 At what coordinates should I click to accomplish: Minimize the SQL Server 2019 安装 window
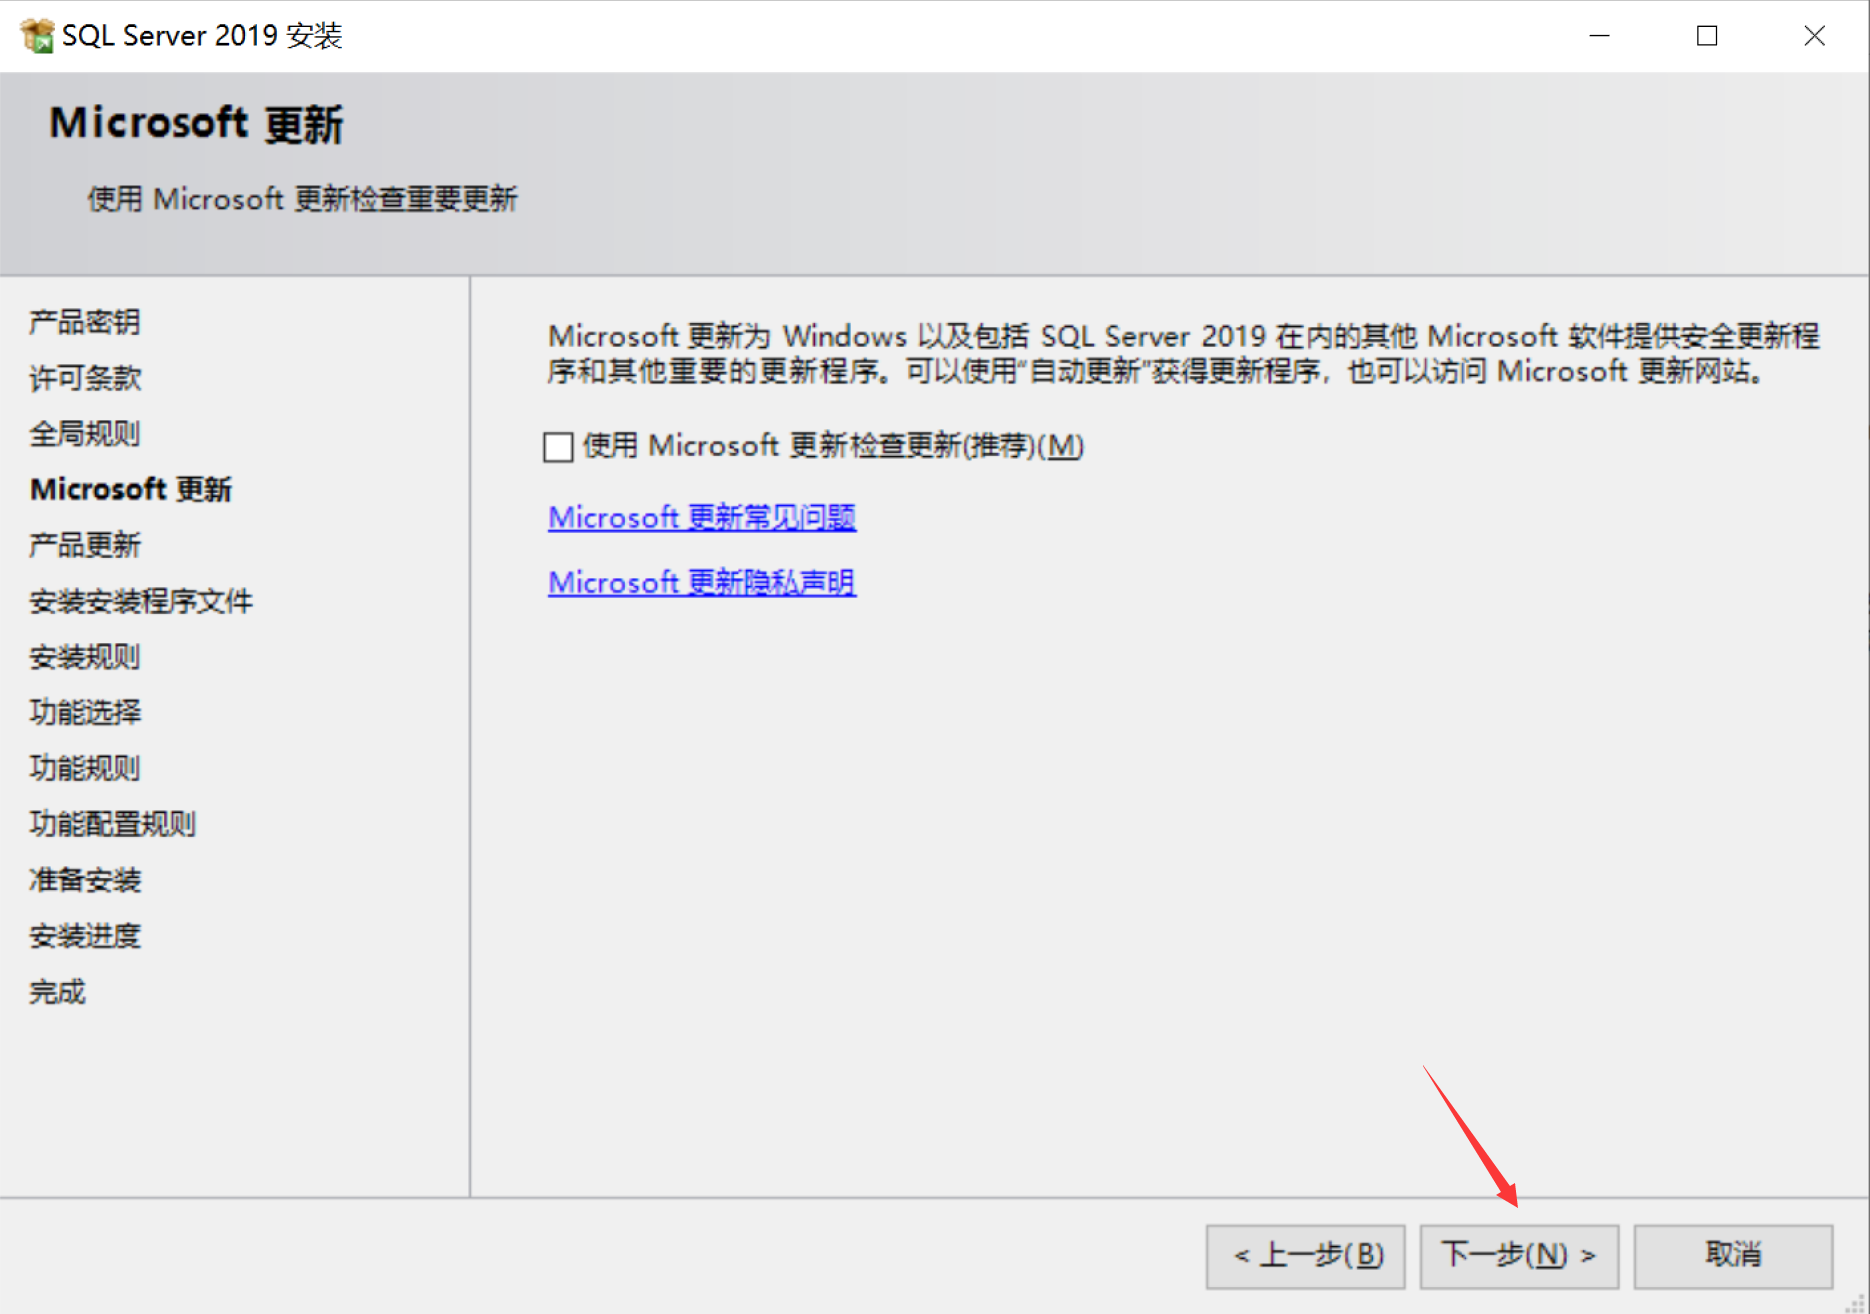1600,36
